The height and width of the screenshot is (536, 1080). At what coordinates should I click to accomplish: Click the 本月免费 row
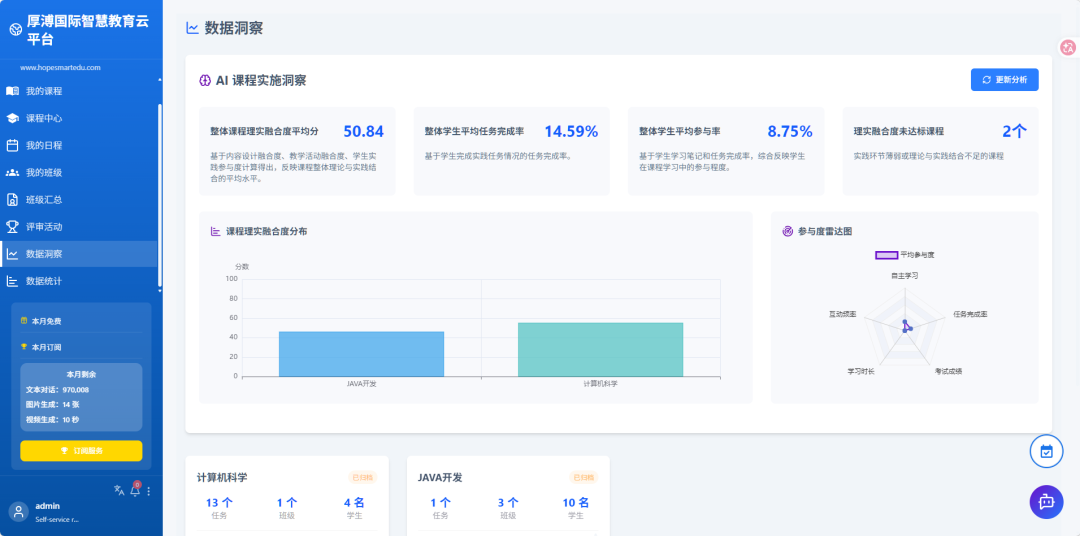coord(81,321)
